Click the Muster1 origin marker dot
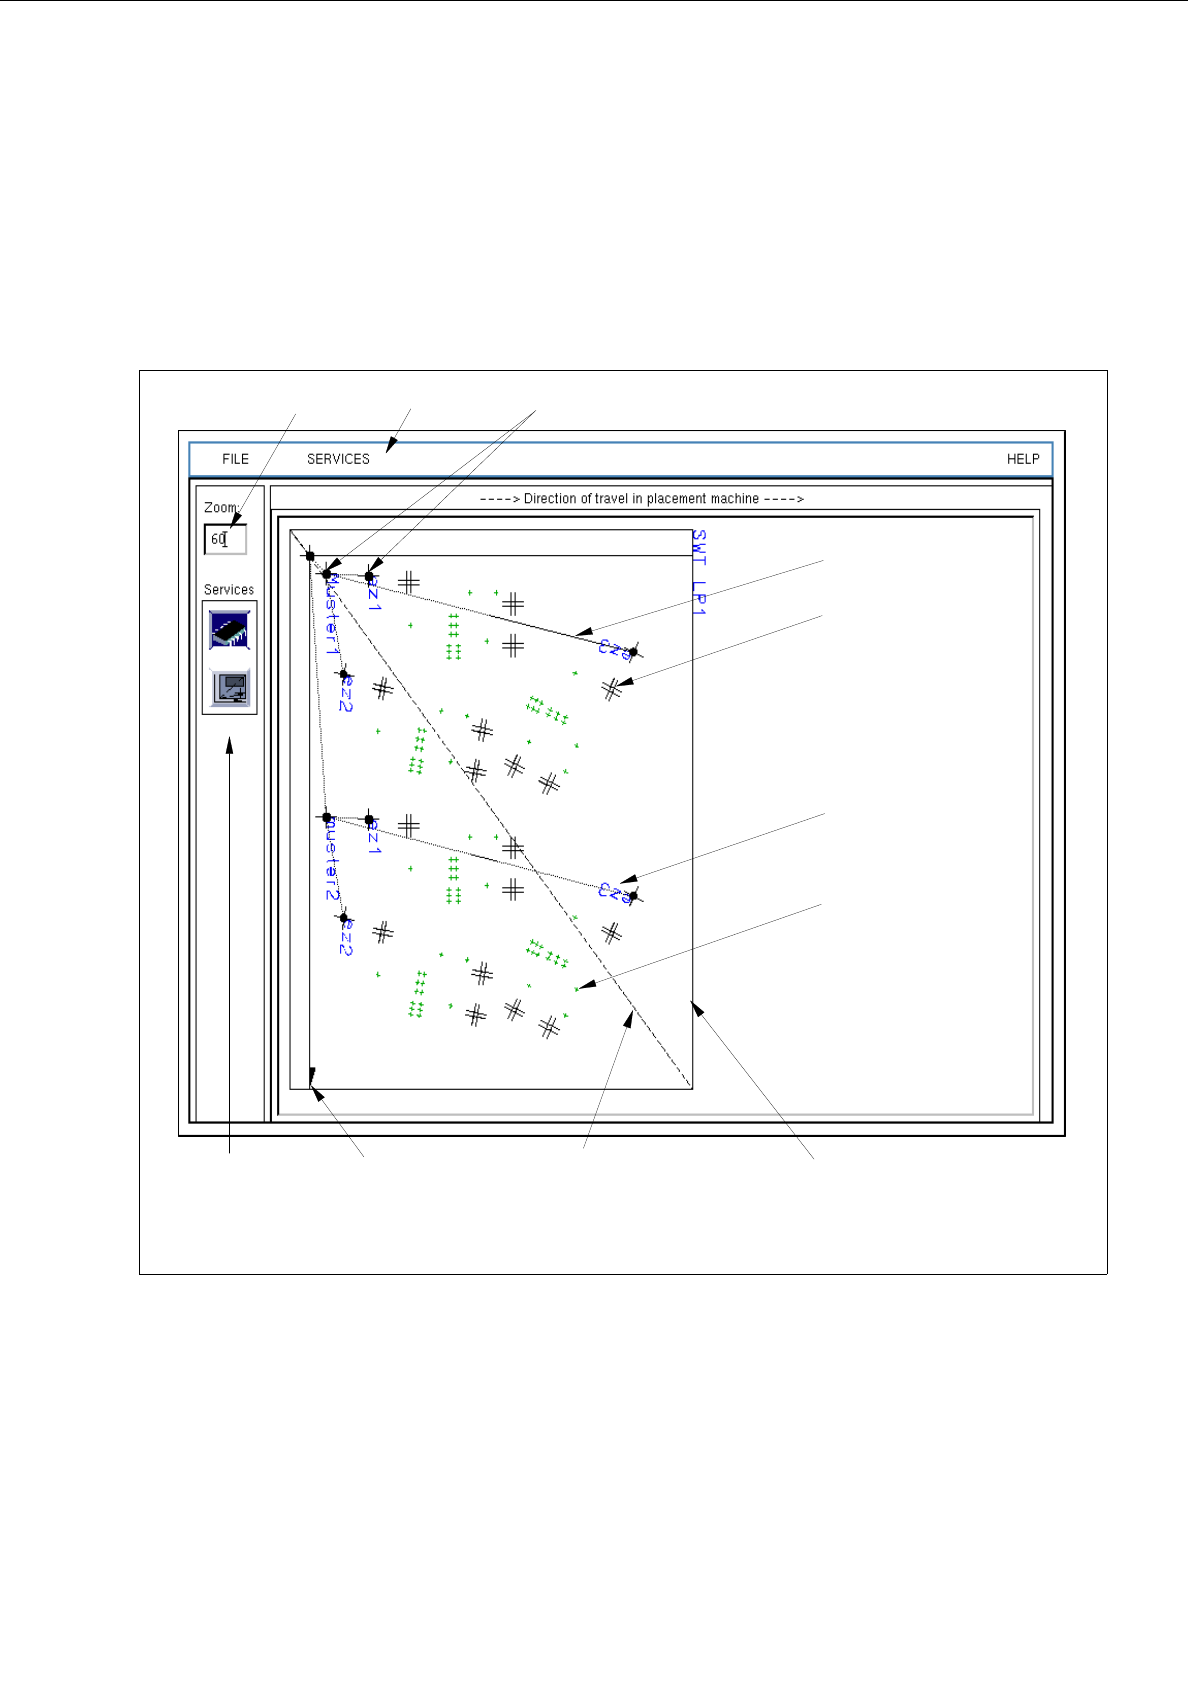This screenshot has height=1684, width=1188. pyautogui.click(x=326, y=574)
